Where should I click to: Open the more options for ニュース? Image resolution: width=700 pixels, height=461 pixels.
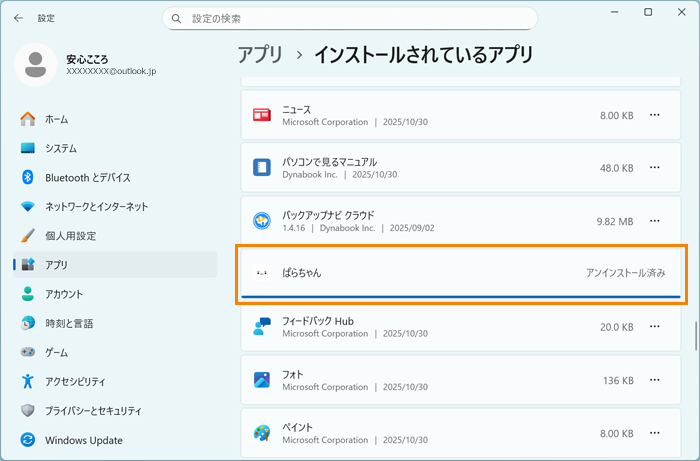[x=654, y=115]
